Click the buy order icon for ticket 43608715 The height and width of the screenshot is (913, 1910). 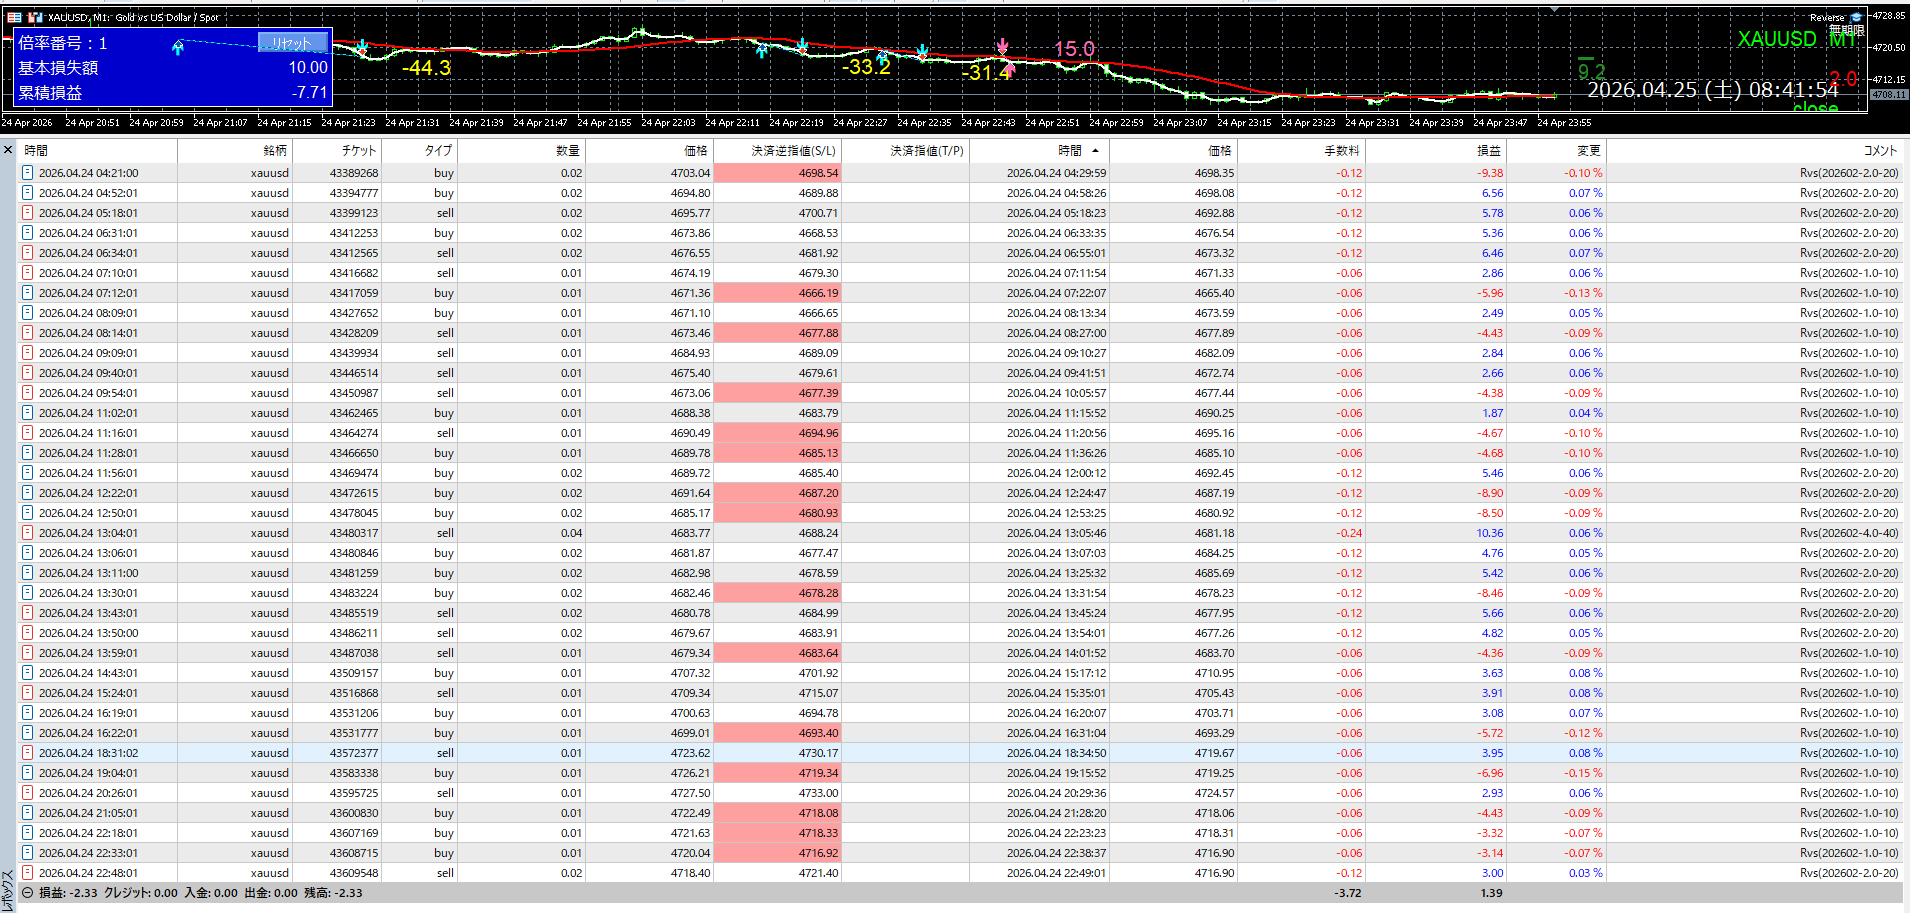tap(27, 853)
